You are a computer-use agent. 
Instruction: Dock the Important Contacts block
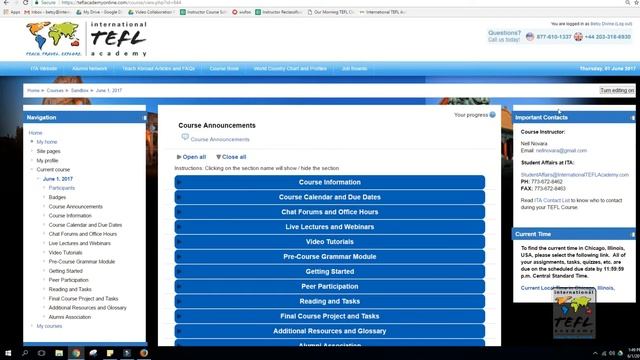pos(633,118)
